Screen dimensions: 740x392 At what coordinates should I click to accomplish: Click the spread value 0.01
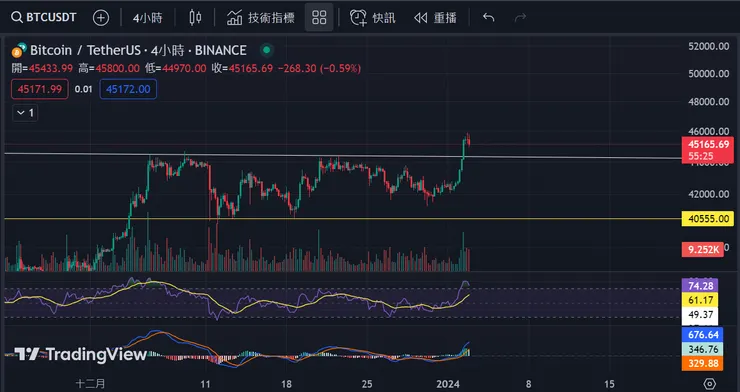tap(84, 89)
